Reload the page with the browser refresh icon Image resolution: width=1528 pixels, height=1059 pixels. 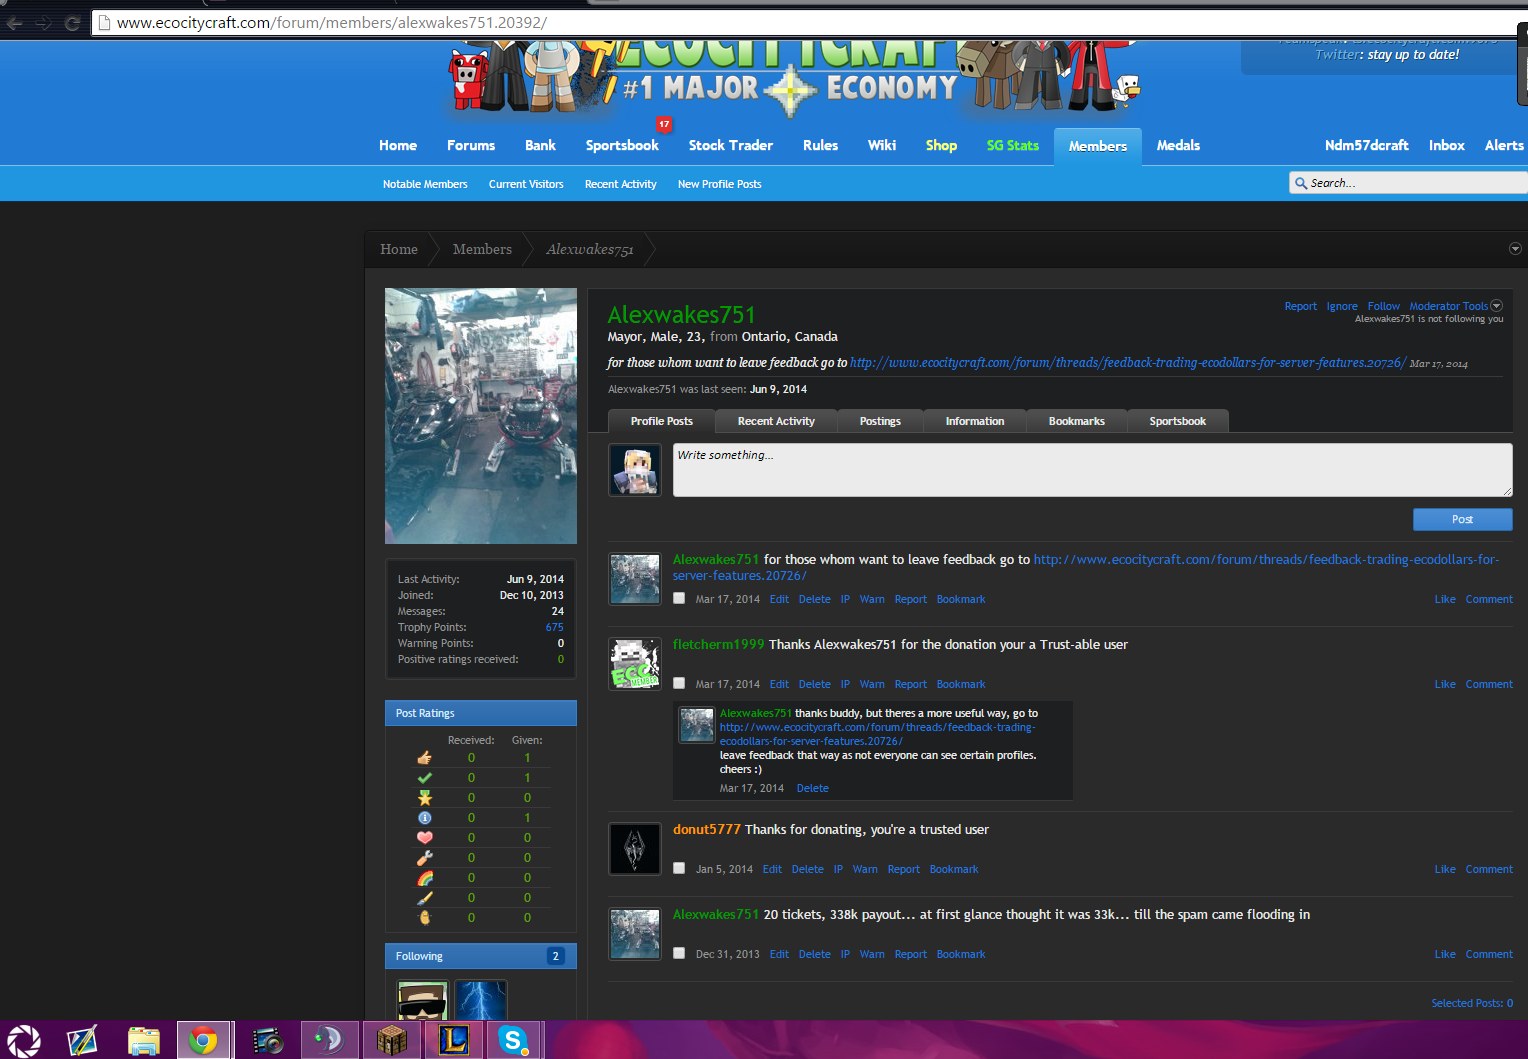[72, 23]
